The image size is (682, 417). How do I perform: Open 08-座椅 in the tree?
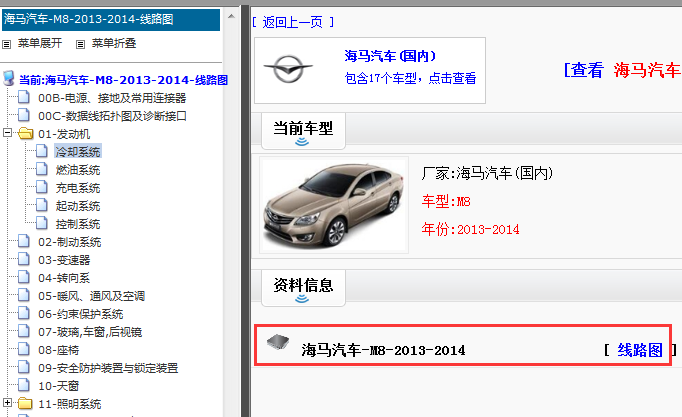(x=59, y=350)
